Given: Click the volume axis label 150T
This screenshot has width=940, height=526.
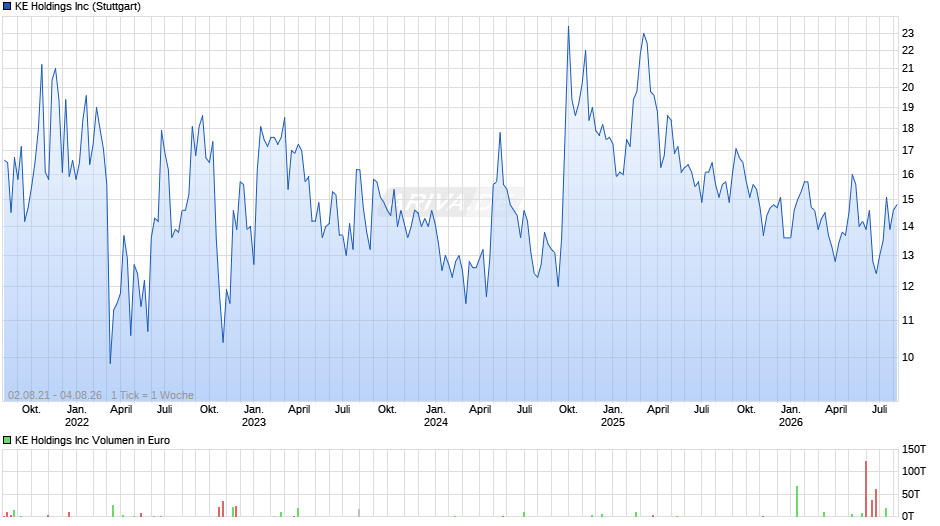Looking at the screenshot, I should click(914, 449).
